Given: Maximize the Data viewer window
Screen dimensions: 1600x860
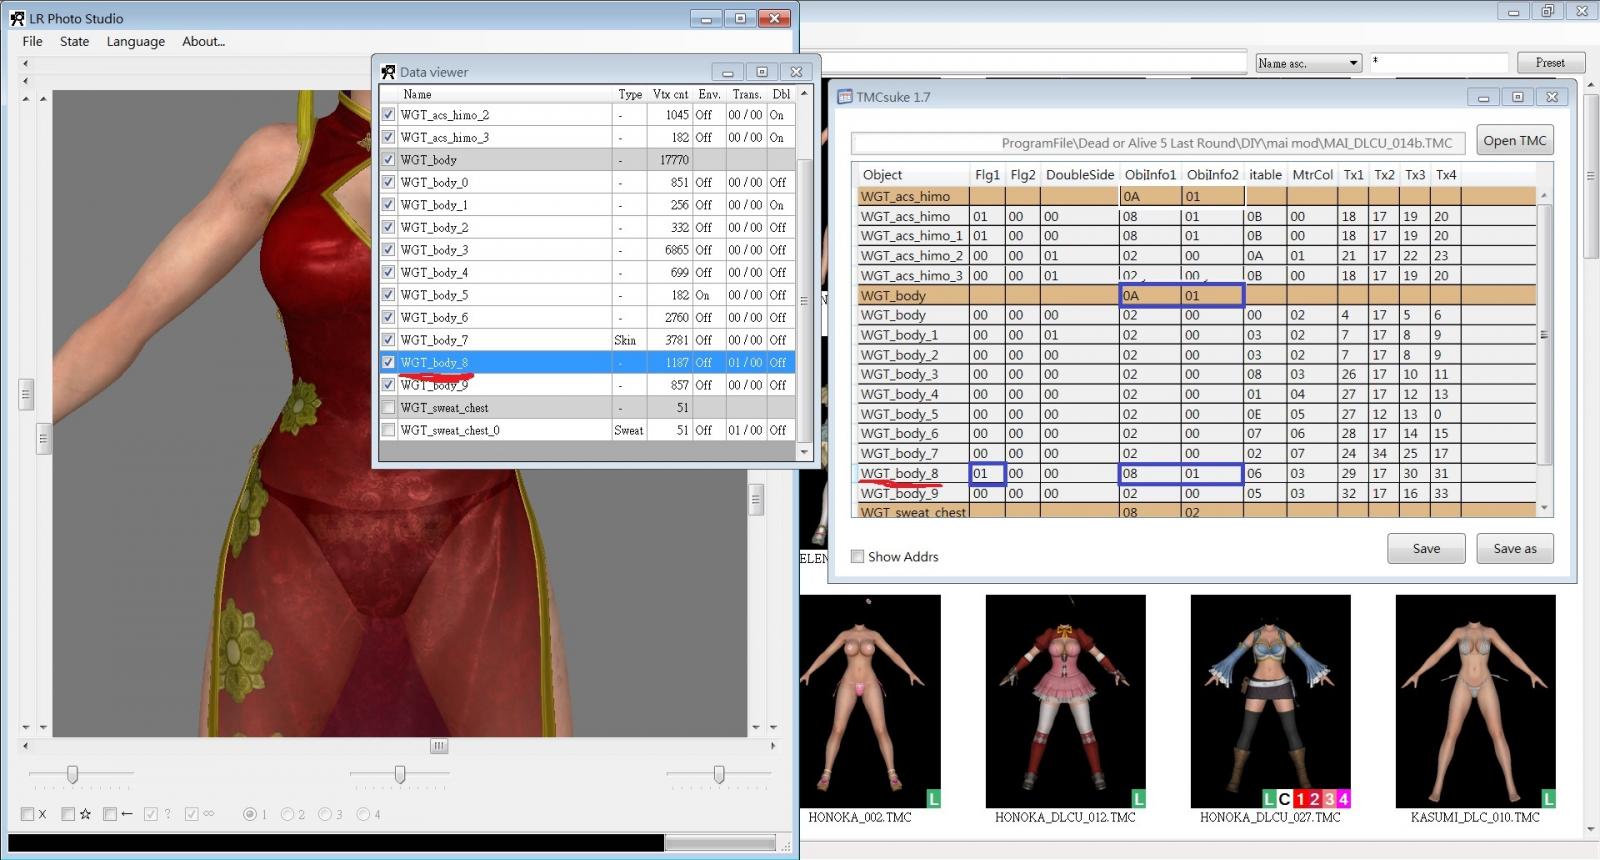Looking at the screenshot, I should 761,72.
